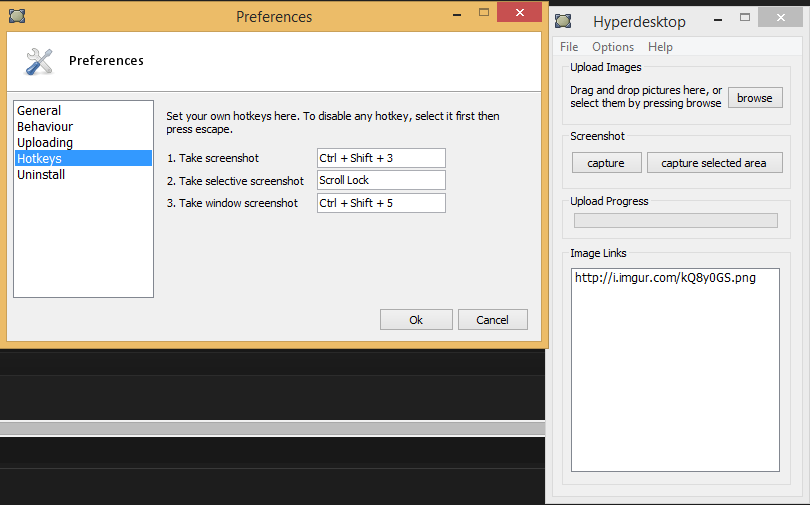Click the Take screenshot hotkey field
This screenshot has width=810, height=505.
381,158
